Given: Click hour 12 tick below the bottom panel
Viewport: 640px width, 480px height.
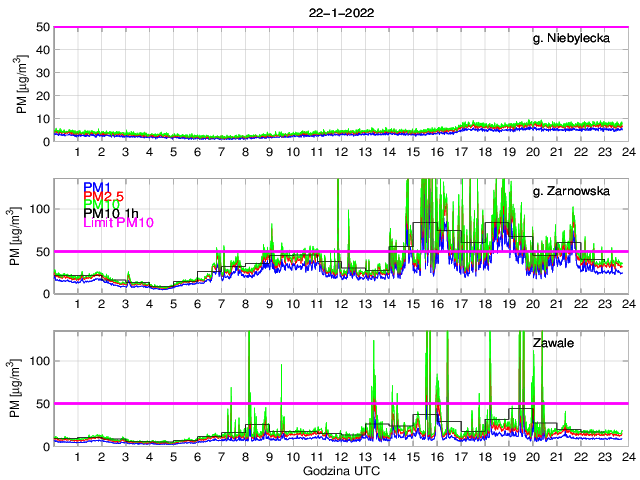Looking at the screenshot, I should pos(341,456).
